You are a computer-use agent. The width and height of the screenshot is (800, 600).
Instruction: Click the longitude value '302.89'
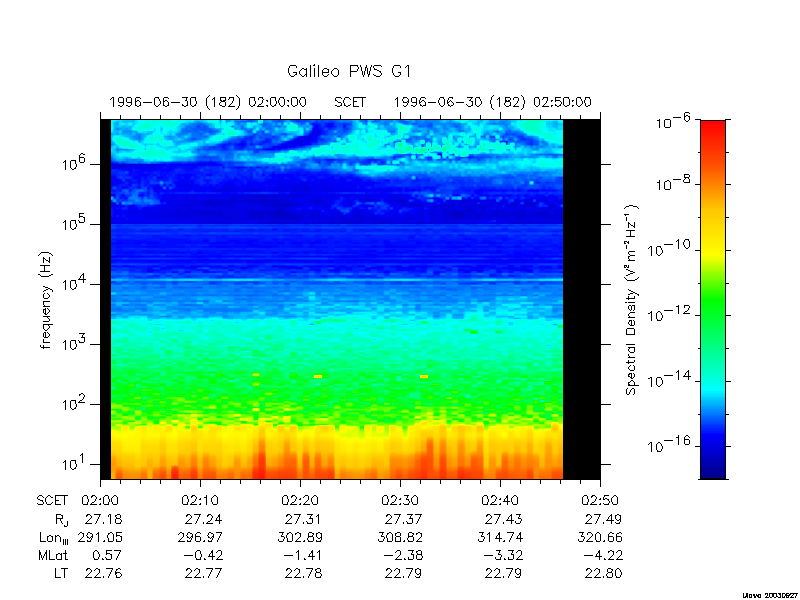pos(300,537)
